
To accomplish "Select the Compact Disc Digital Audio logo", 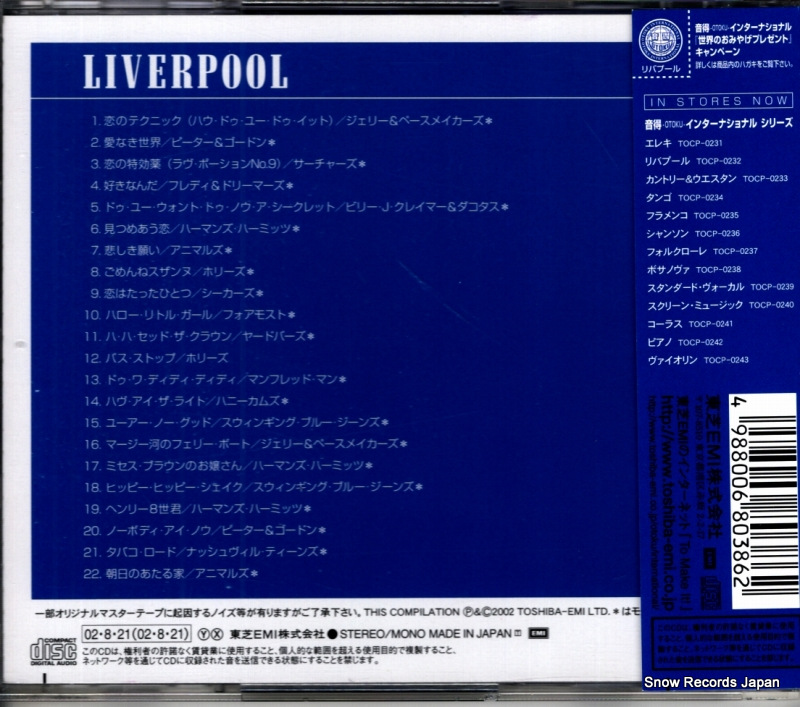I will coord(52,652).
